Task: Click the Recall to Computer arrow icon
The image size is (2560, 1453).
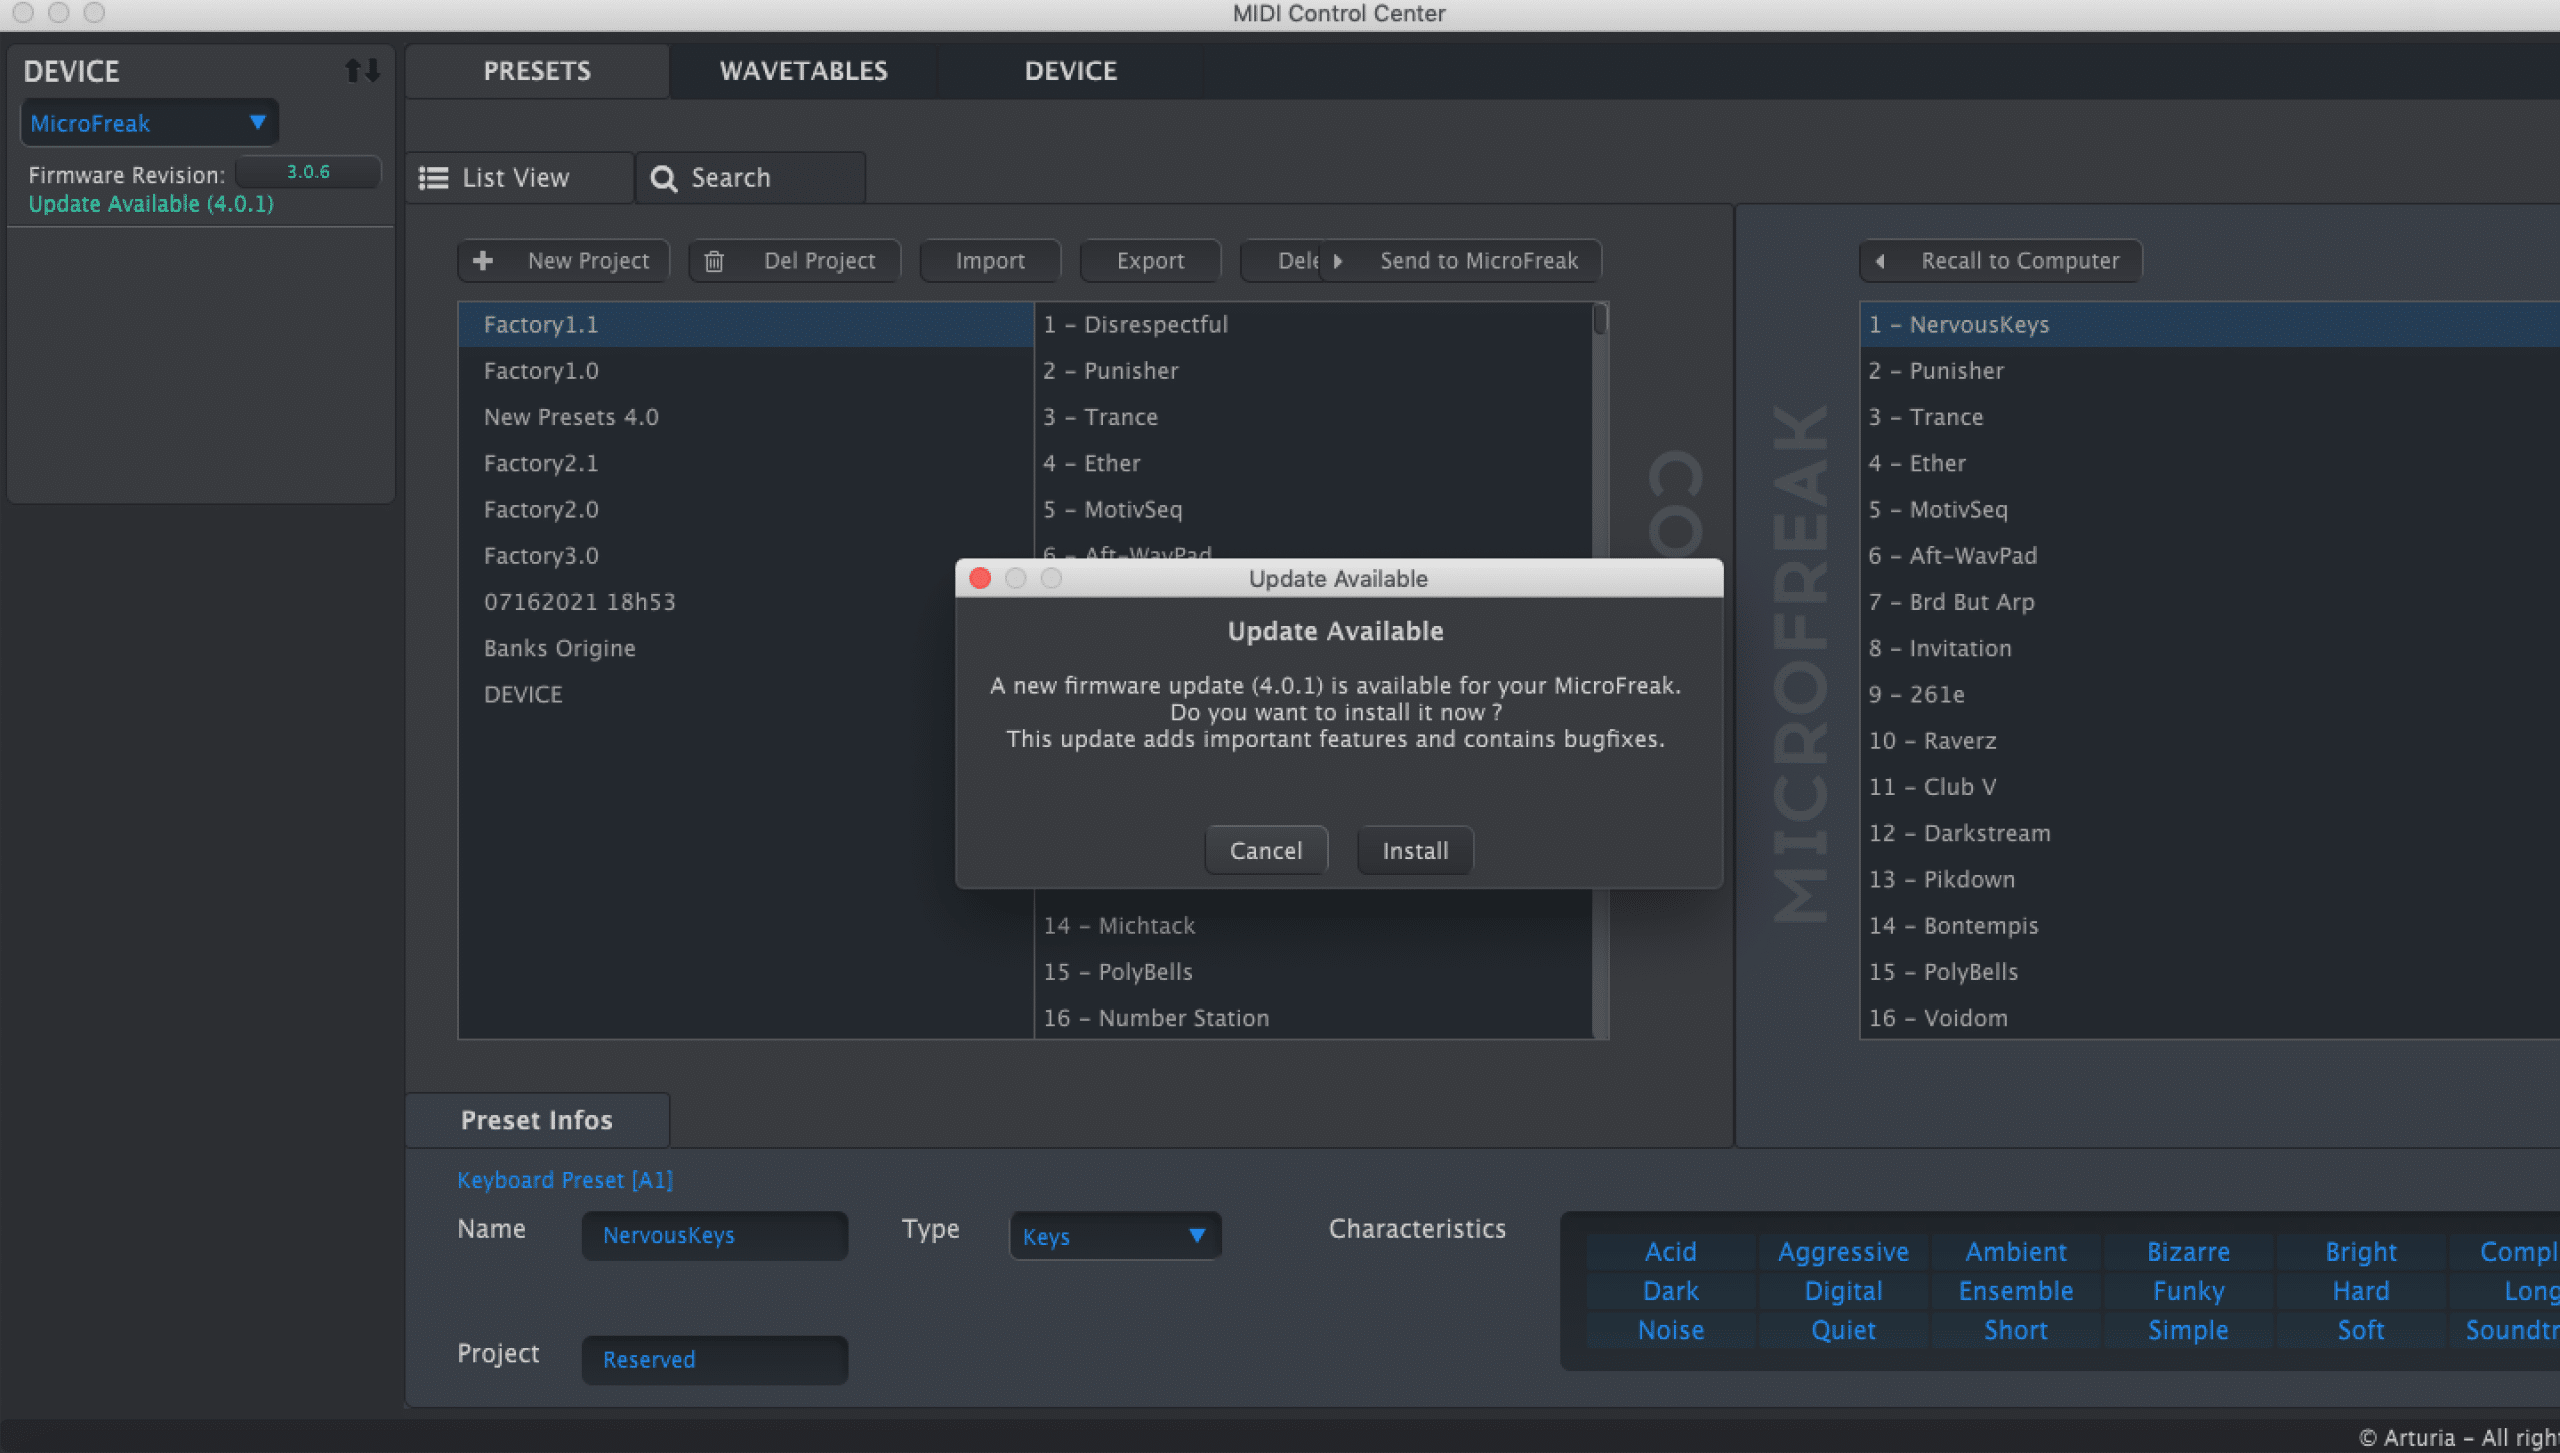Action: pos(1880,261)
